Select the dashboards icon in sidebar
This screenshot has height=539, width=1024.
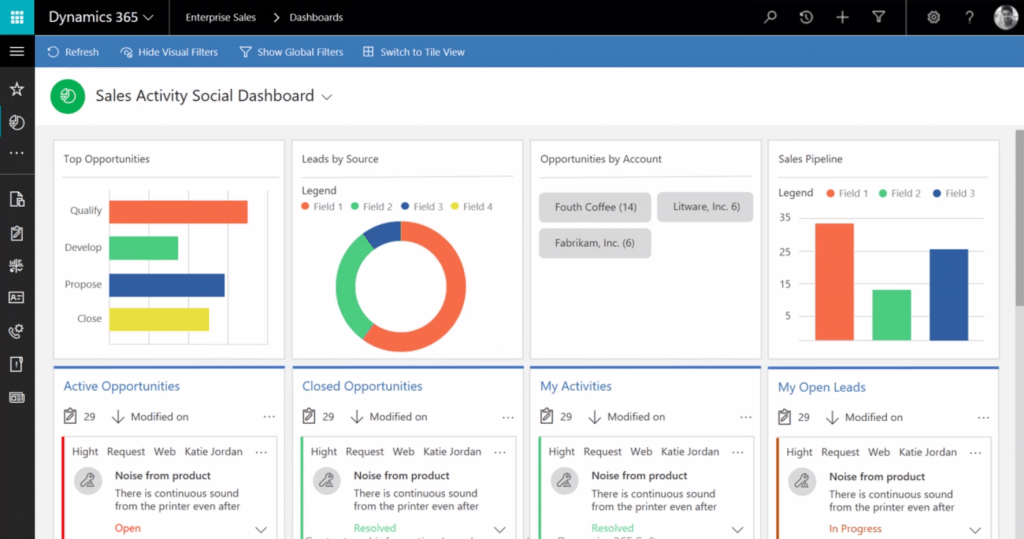click(17, 122)
